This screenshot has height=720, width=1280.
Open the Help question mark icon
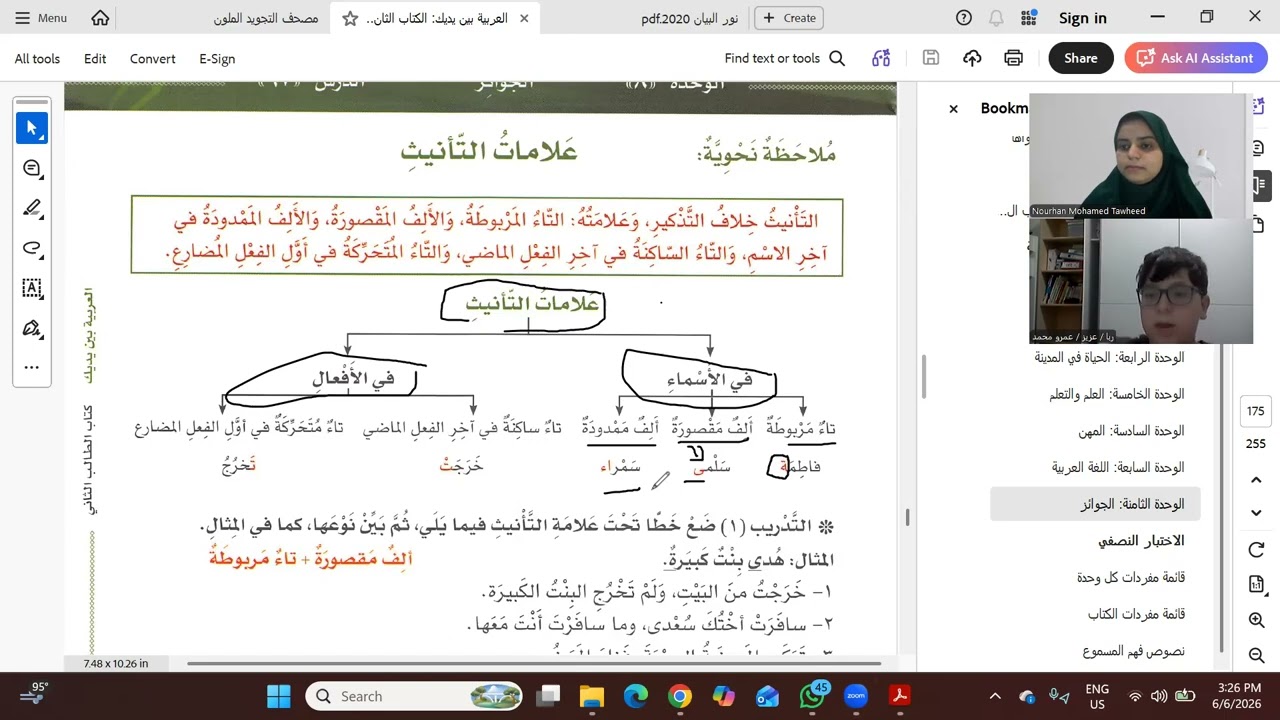964,18
